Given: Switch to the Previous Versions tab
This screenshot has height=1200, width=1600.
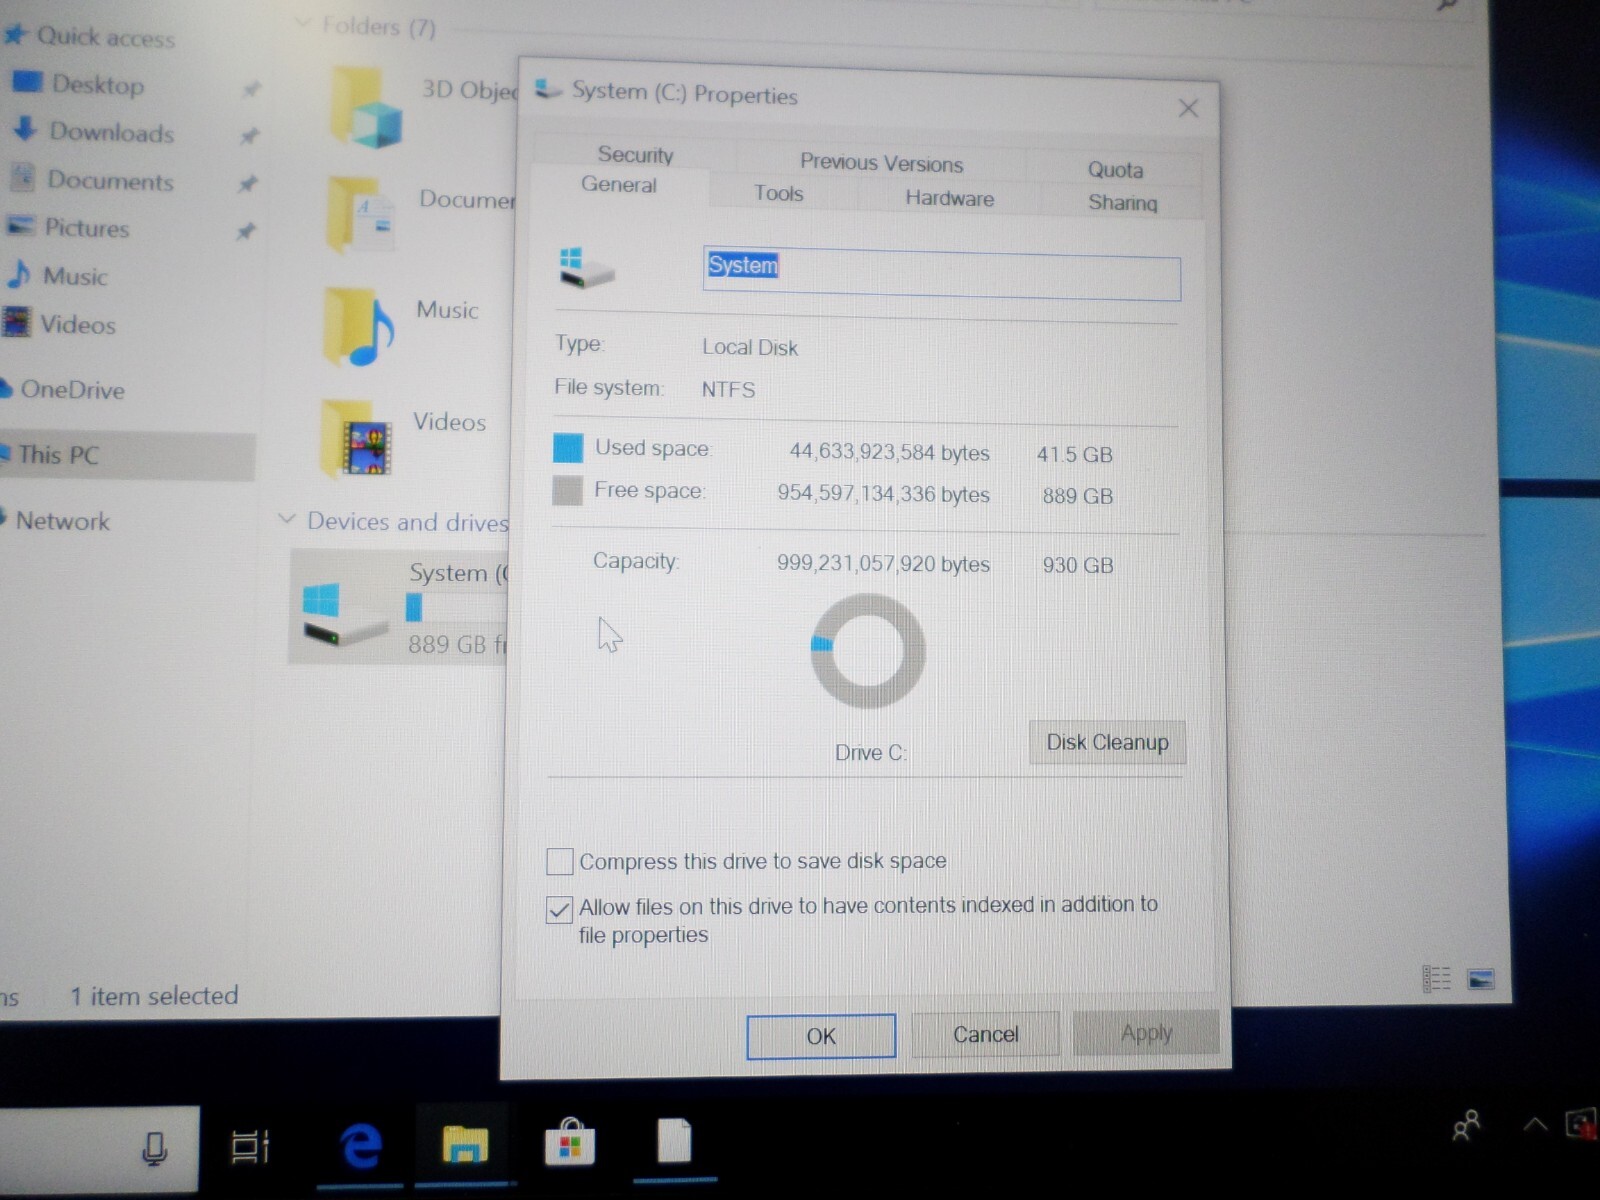Looking at the screenshot, I should tap(881, 162).
